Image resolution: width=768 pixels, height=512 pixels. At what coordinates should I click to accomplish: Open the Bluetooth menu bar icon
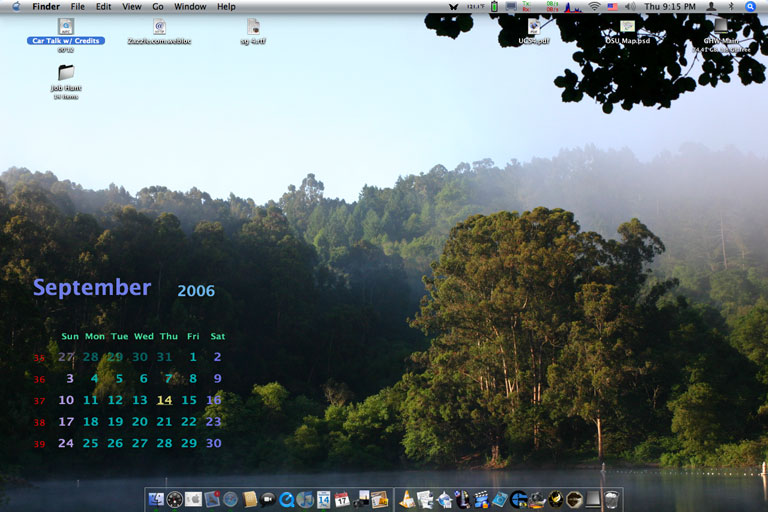pyautogui.click(x=731, y=6)
